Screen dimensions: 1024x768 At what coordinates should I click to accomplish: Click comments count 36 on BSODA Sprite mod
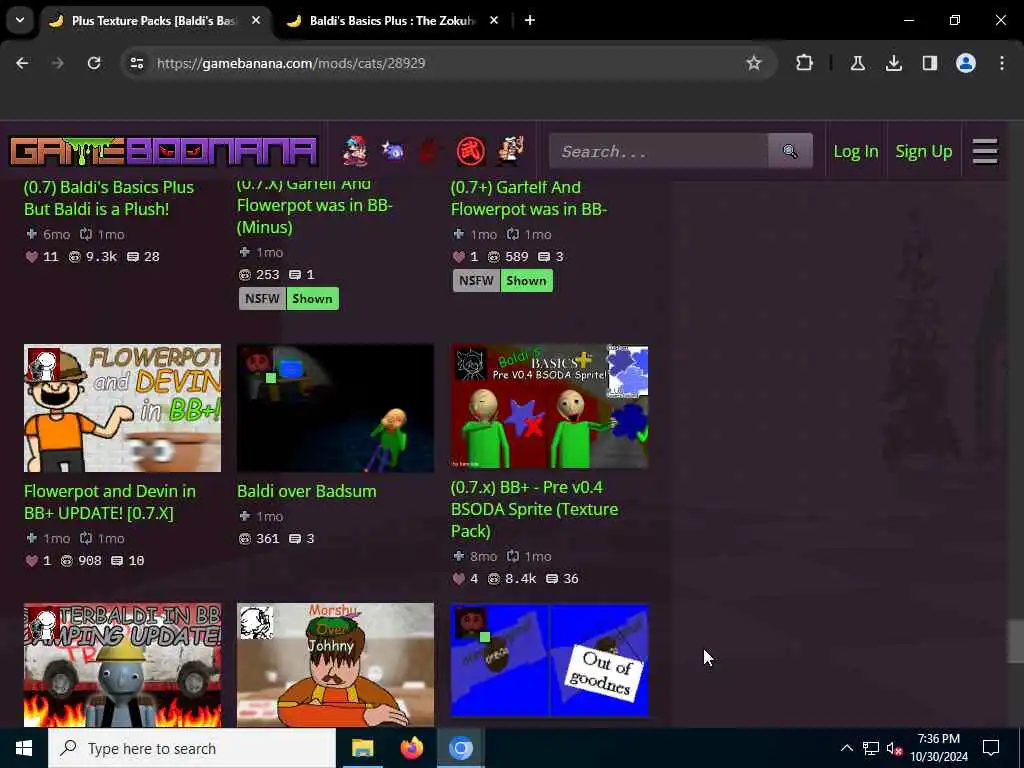[x=562, y=579]
